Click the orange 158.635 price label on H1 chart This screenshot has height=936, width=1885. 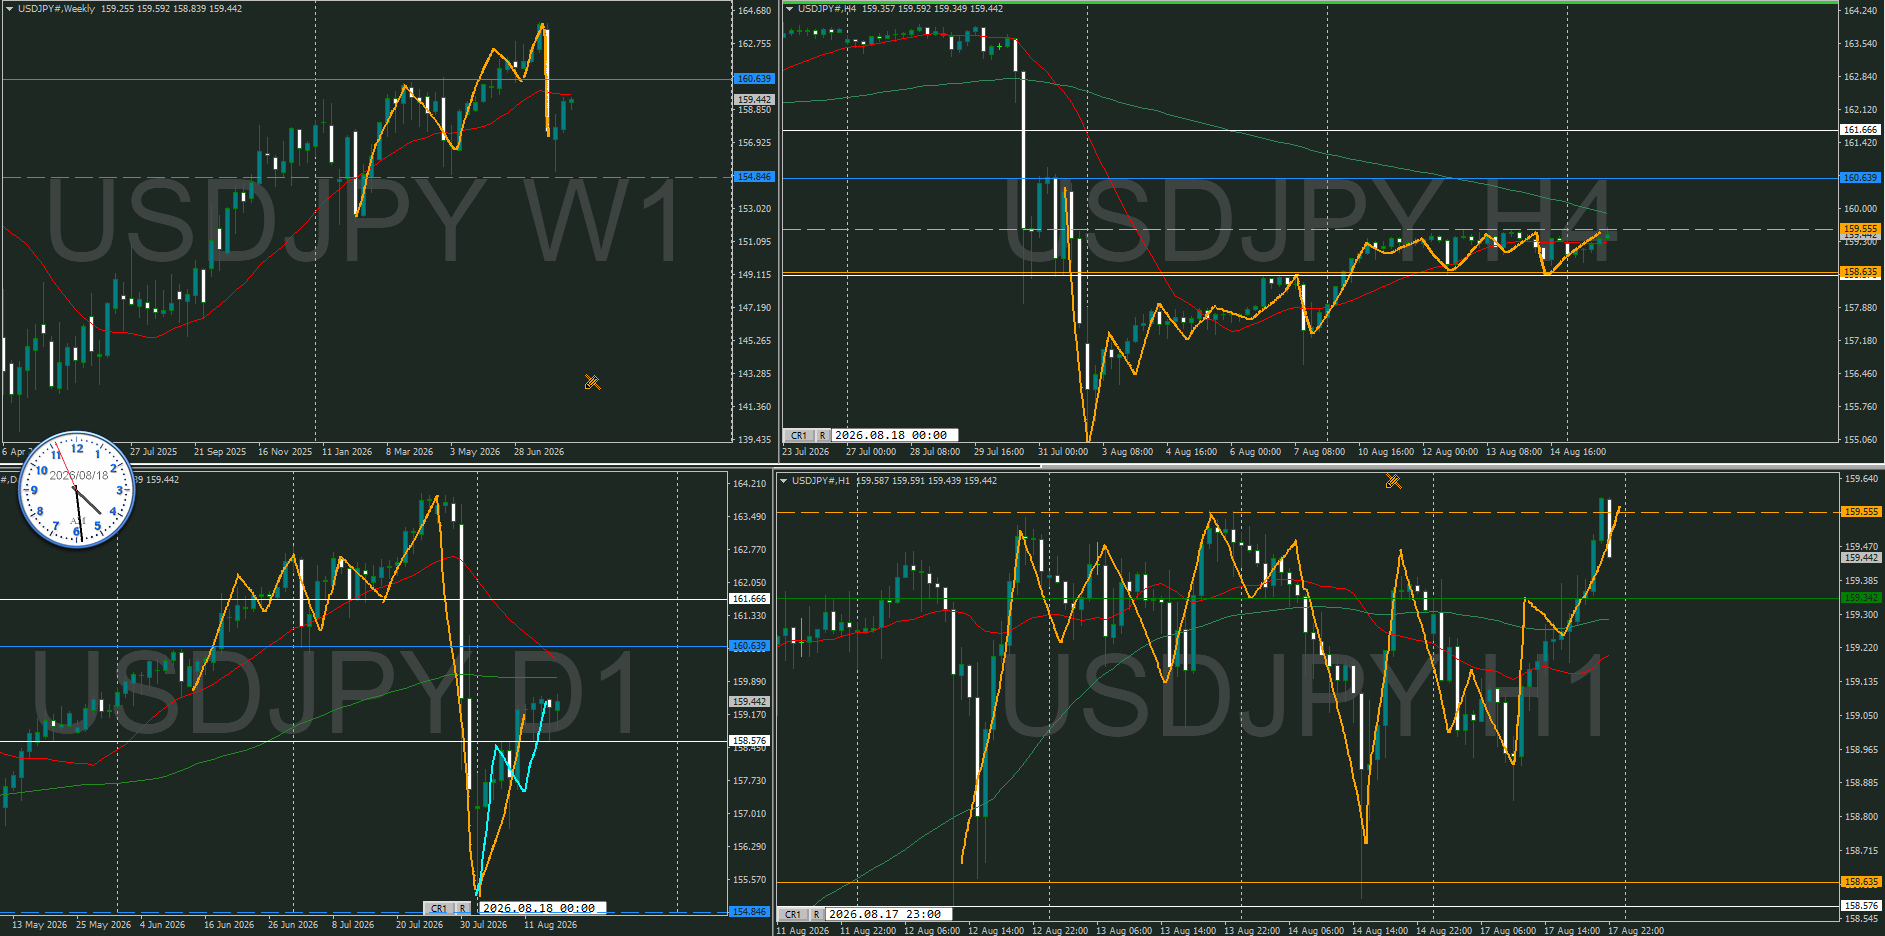pos(1861,882)
